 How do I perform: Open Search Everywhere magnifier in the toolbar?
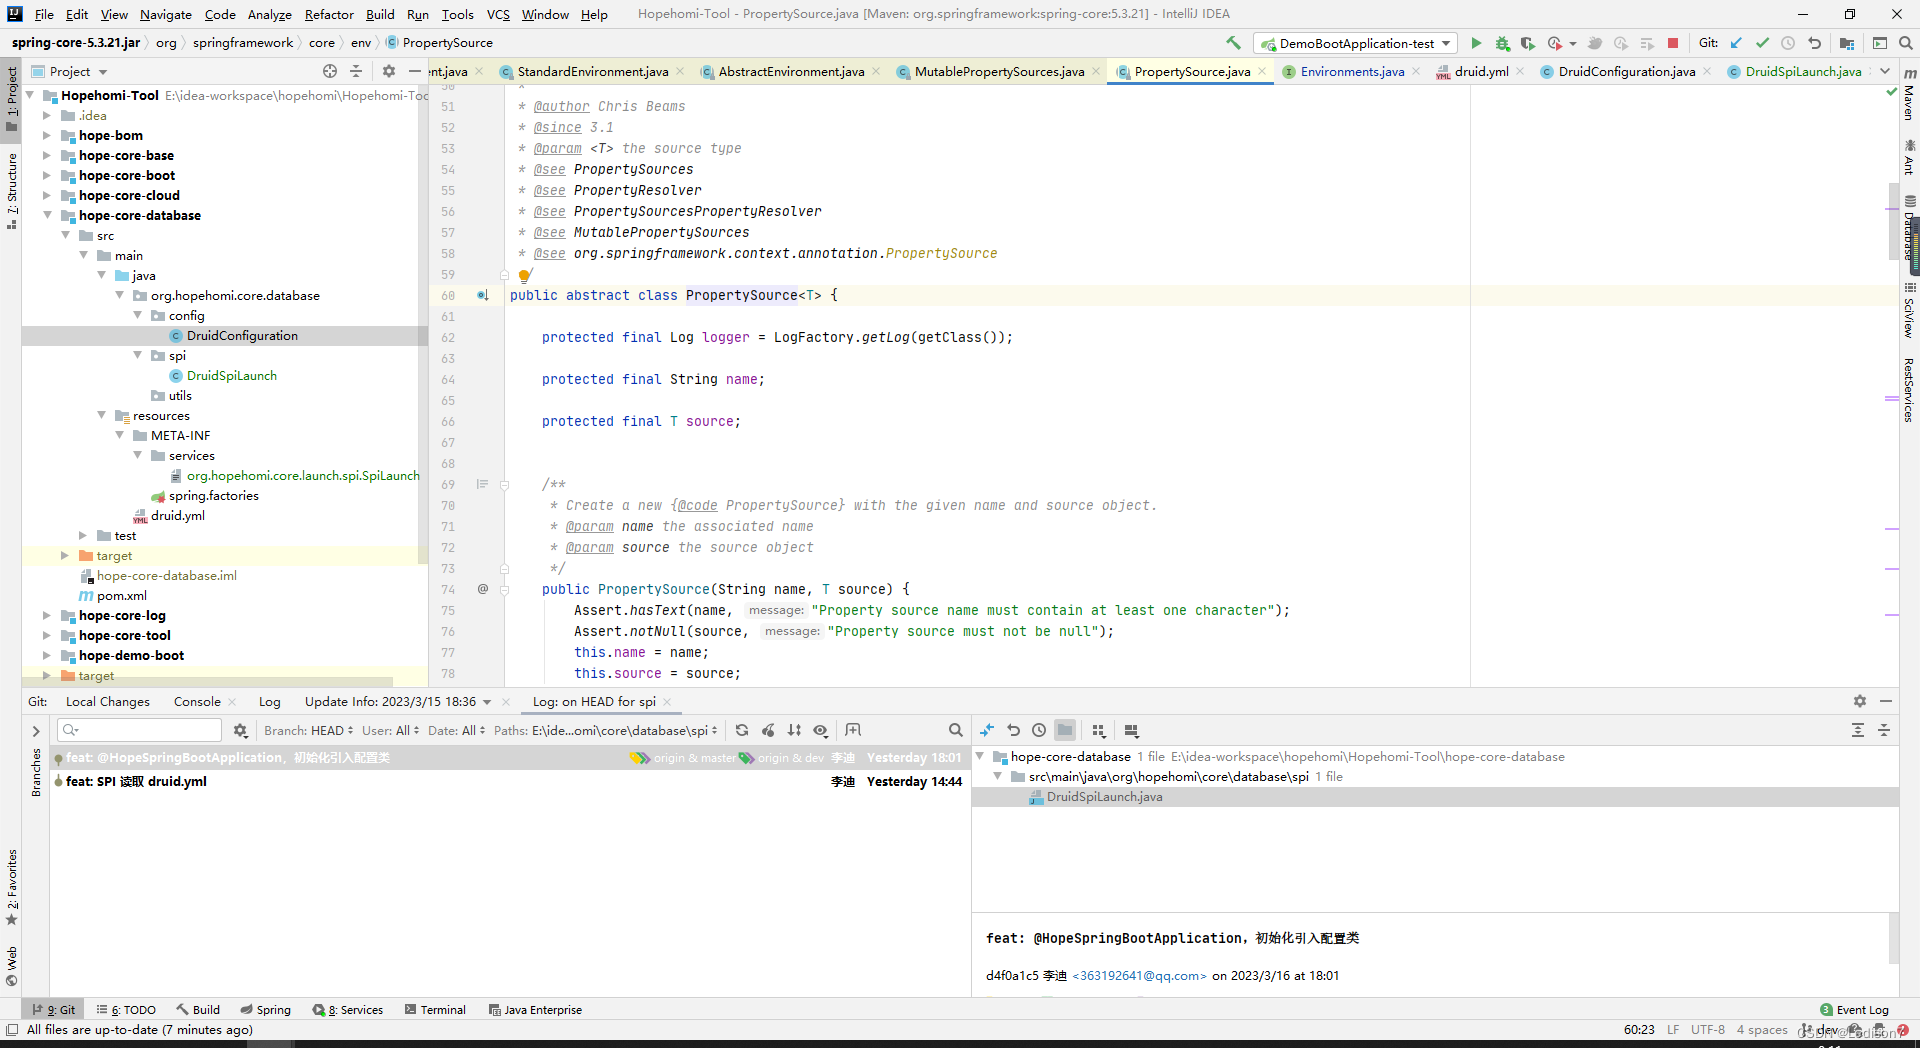click(x=1905, y=43)
